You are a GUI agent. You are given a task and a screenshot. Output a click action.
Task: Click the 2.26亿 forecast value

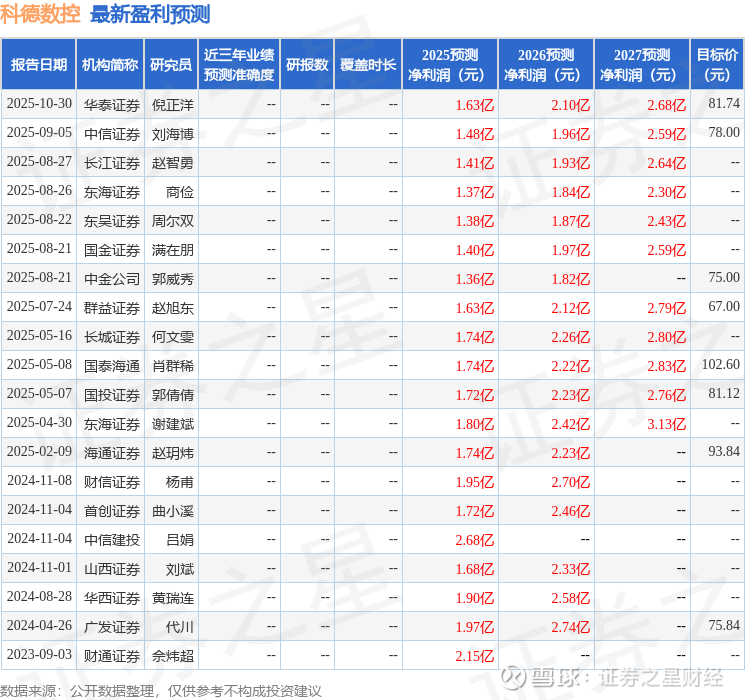[x=570, y=337]
